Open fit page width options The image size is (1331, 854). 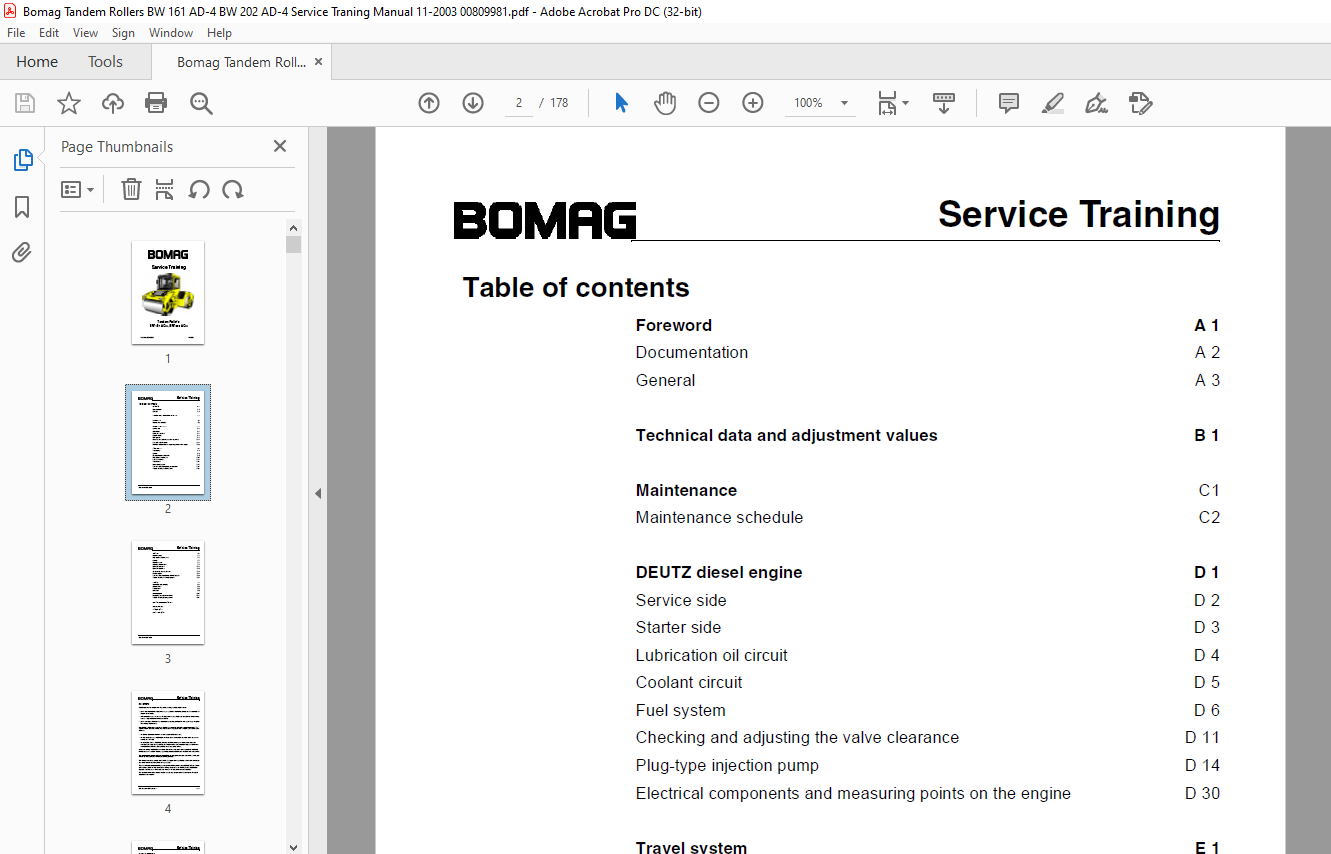click(x=892, y=103)
